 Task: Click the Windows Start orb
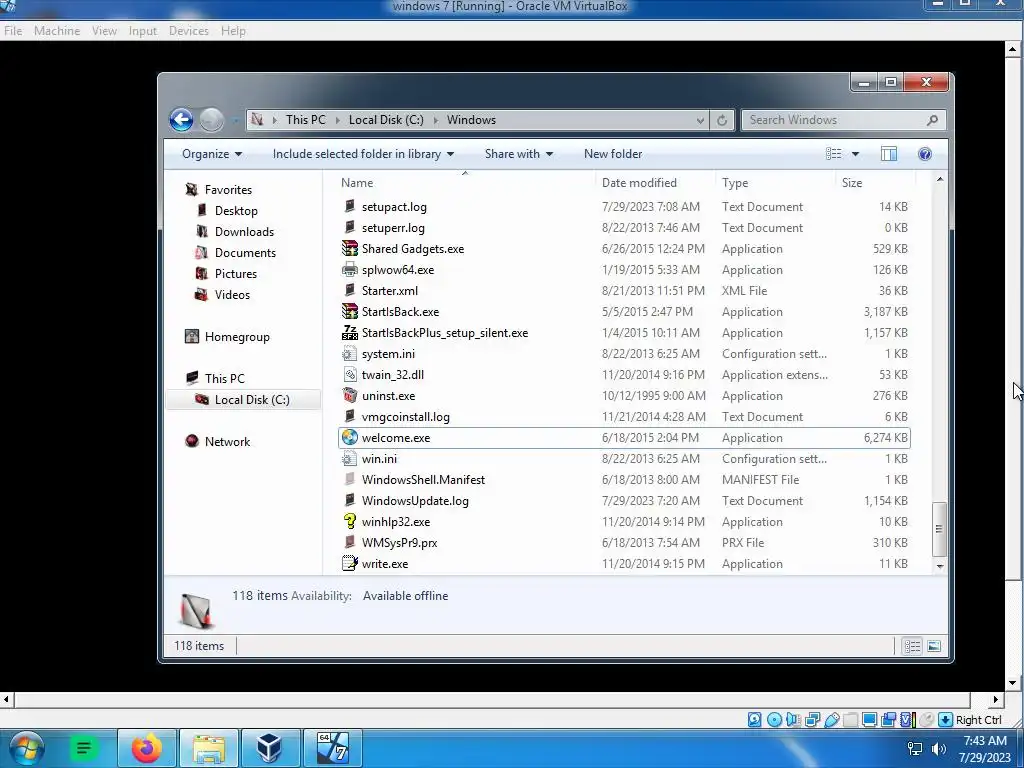click(x=27, y=749)
